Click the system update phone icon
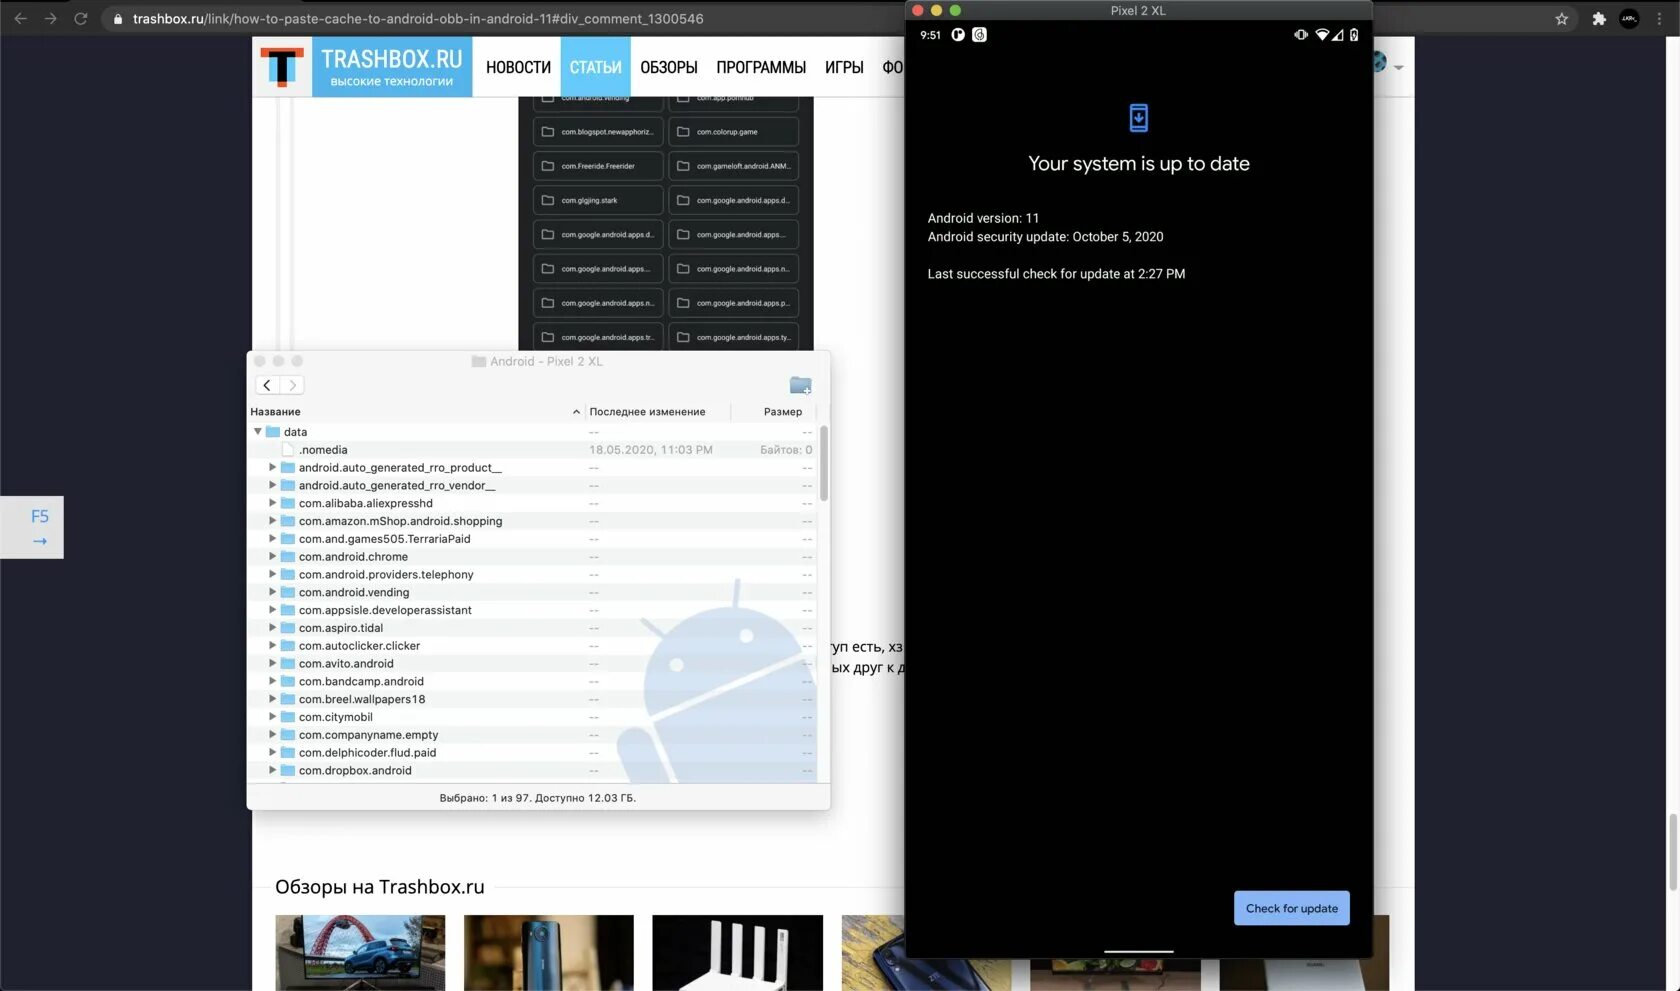The height and width of the screenshot is (991, 1680). (x=1138, y=118)
